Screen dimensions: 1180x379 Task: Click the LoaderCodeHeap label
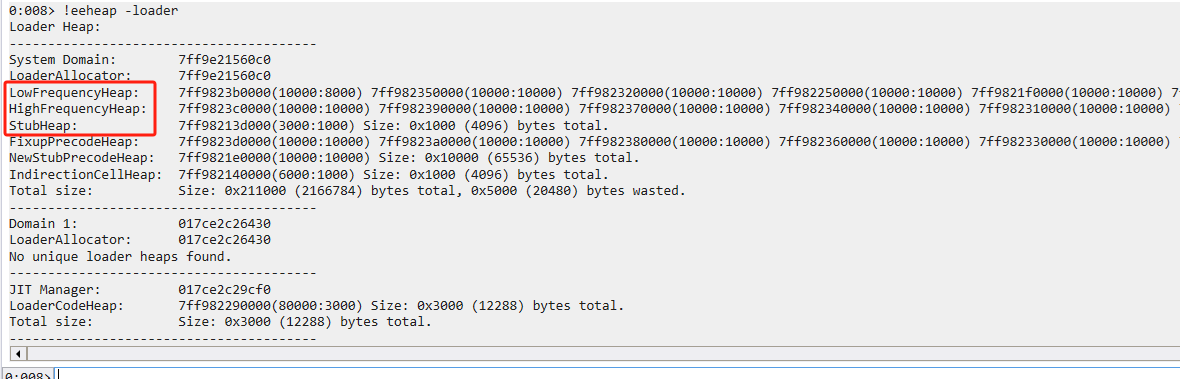click(x=67, y=306)
